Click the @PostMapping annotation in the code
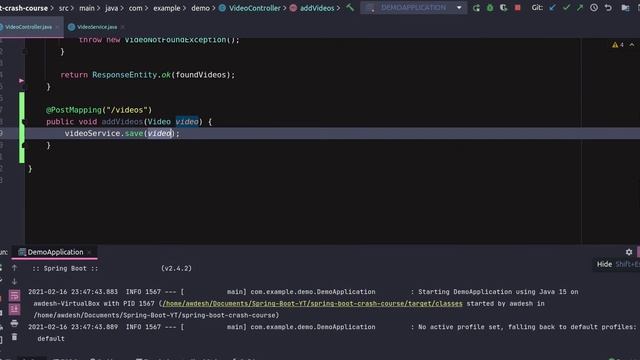 [73, 110]
